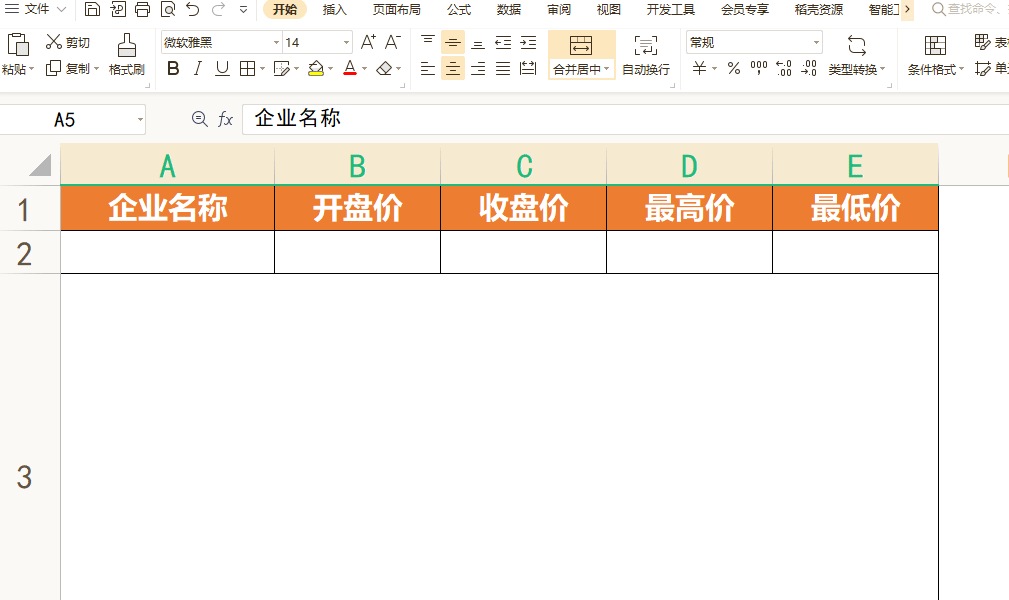Toggle Underline formatting
The height and width of the screenshot is (600, 1009).
pyautogui.click(x=222, y=68)
